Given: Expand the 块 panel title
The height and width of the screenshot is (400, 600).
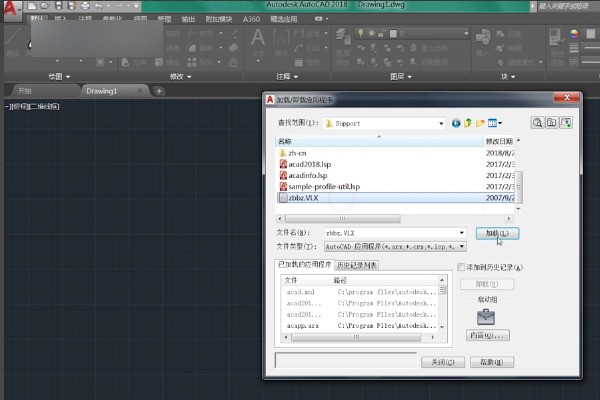Looking at the screenshot, I should point(508,77).
